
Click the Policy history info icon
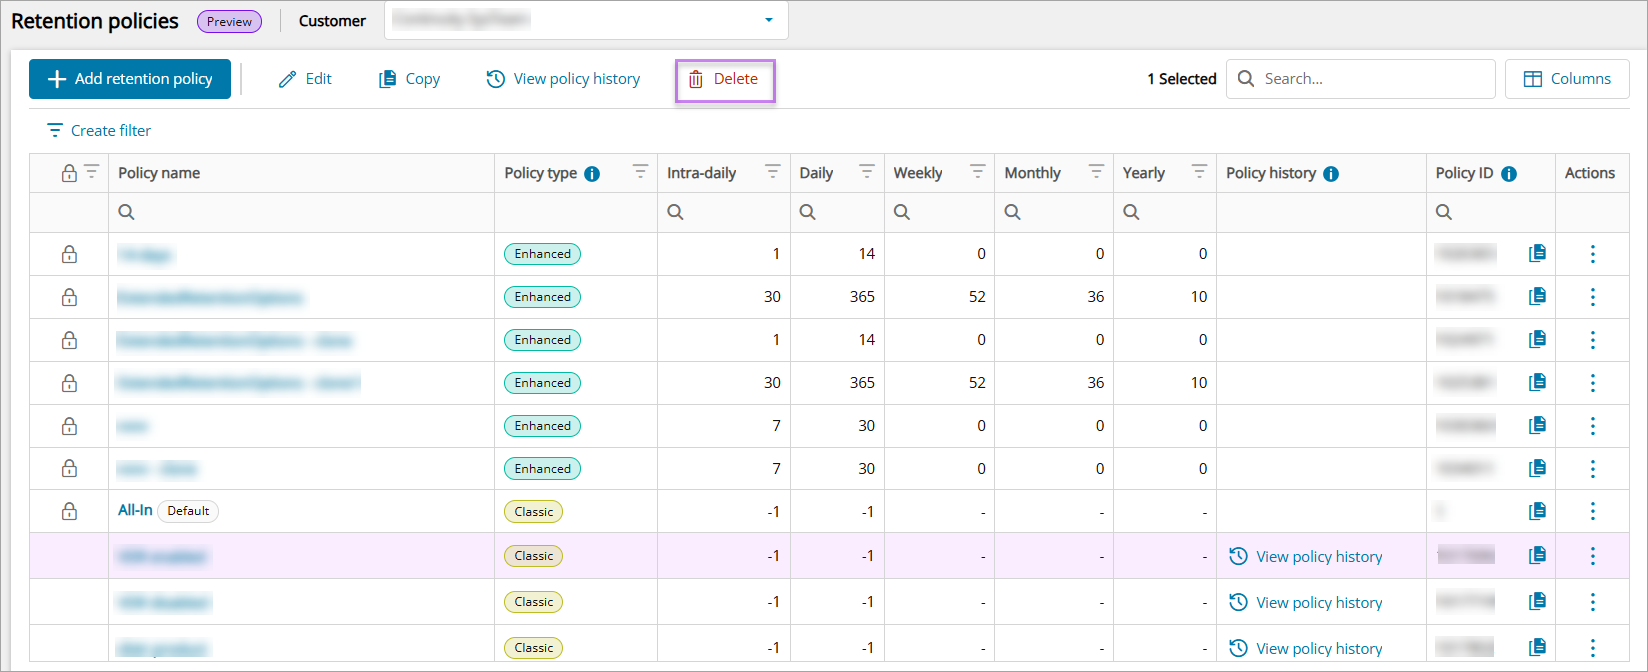(1331, 174)
